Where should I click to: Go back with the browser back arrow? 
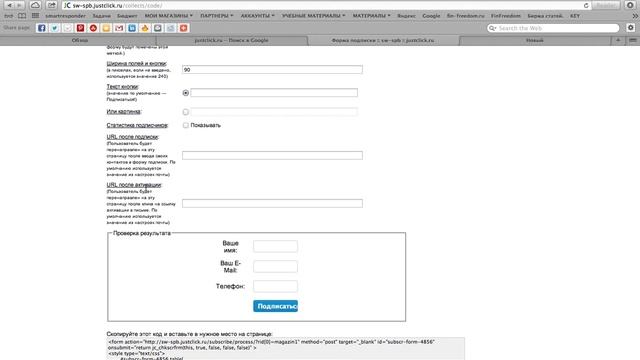(x=9, y=5)
